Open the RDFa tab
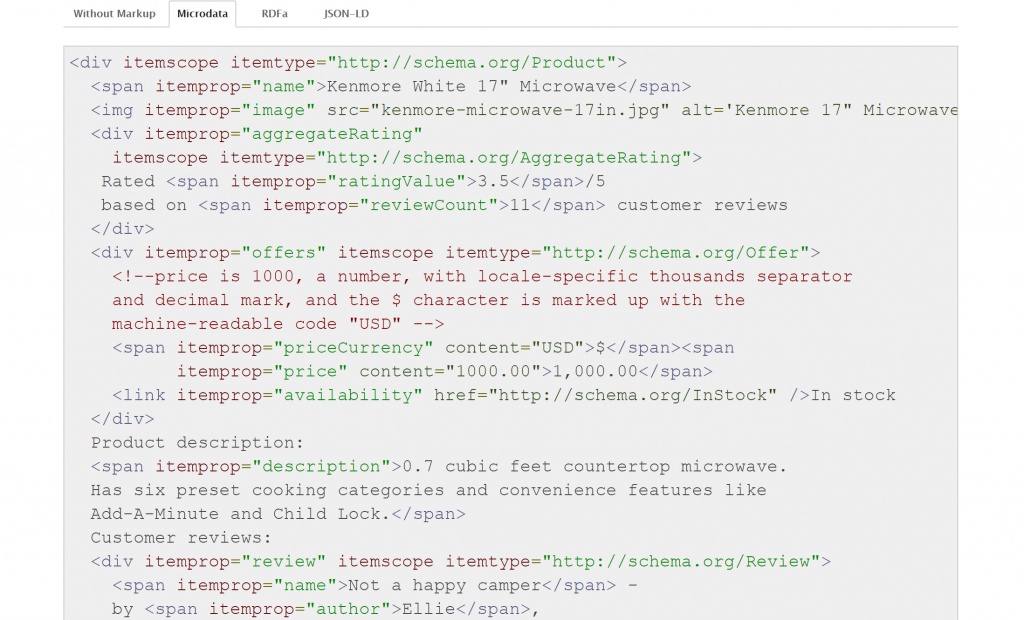This screenshot has width=1024, height=620. tap(274, 14)
